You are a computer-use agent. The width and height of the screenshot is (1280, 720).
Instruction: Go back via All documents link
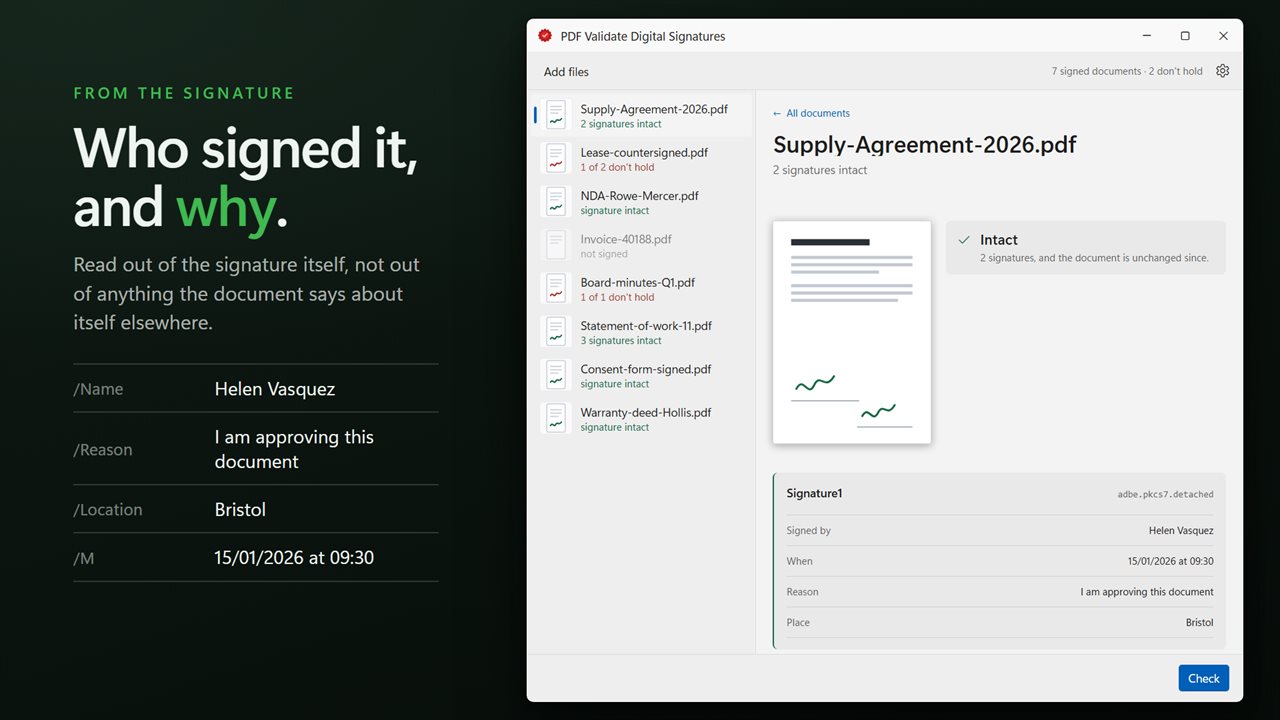pyautogui.click(x=811, y=113)
